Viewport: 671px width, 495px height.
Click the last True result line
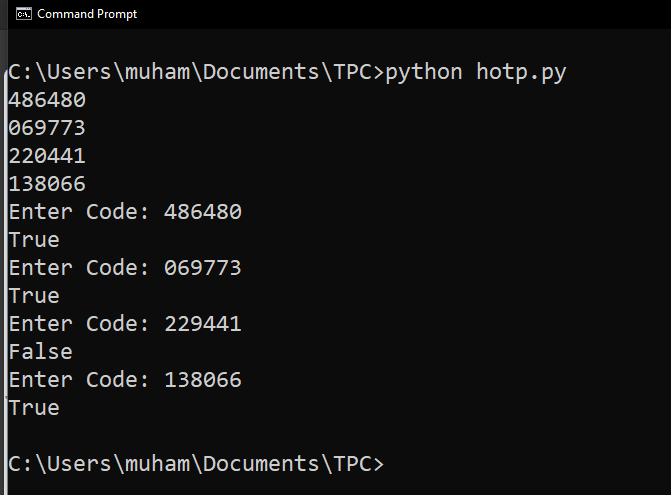[33, 408]
